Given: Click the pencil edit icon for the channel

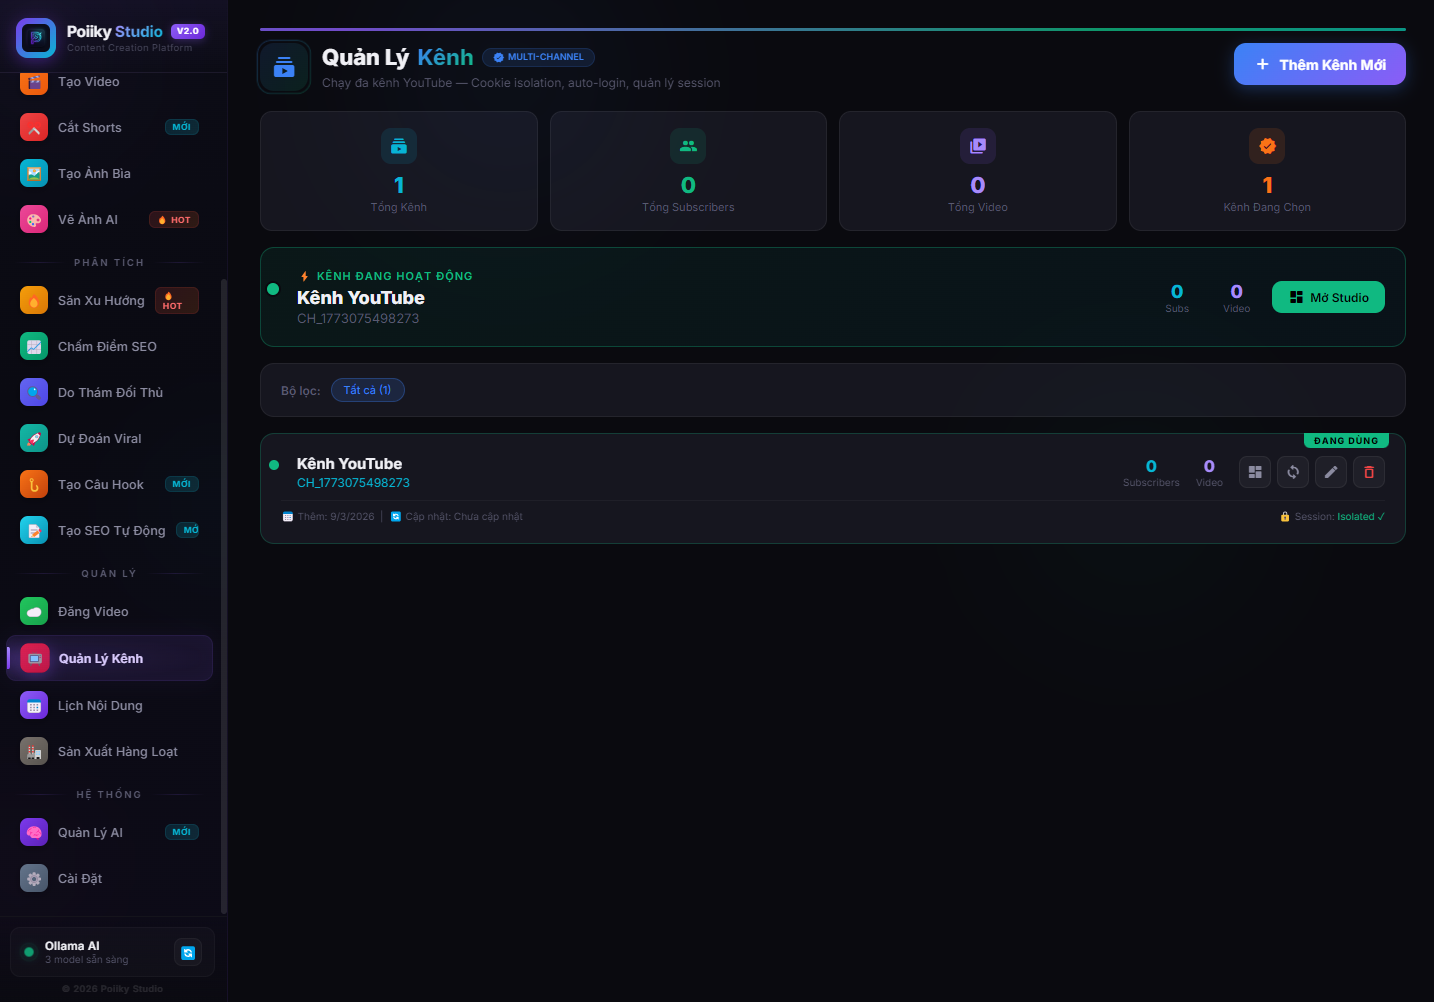Looking at the screenshot, I should coord(1331,472).
